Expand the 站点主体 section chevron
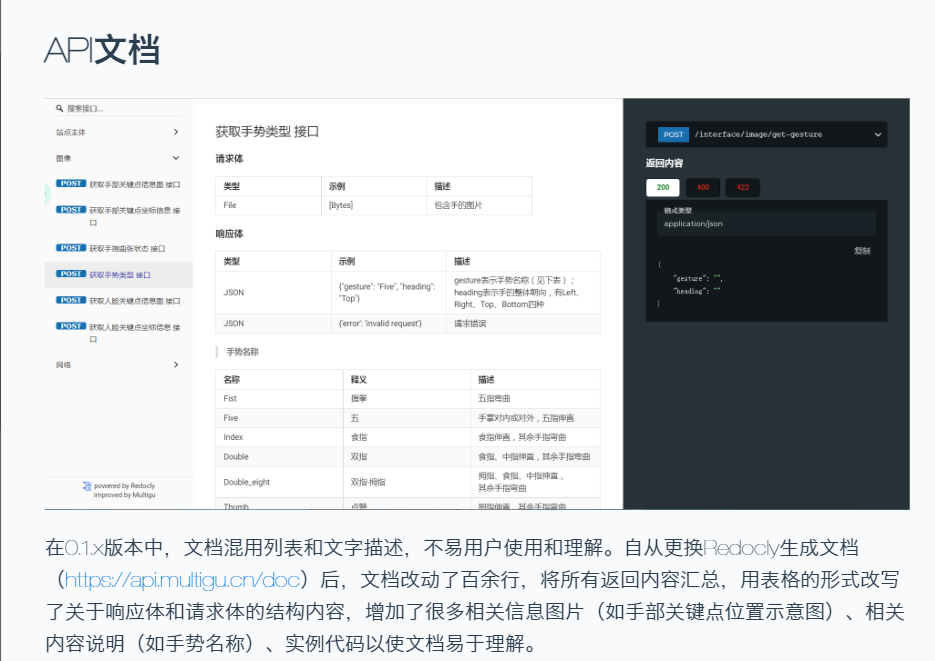The width and height of the screenshot is (935, 661). 176,132
